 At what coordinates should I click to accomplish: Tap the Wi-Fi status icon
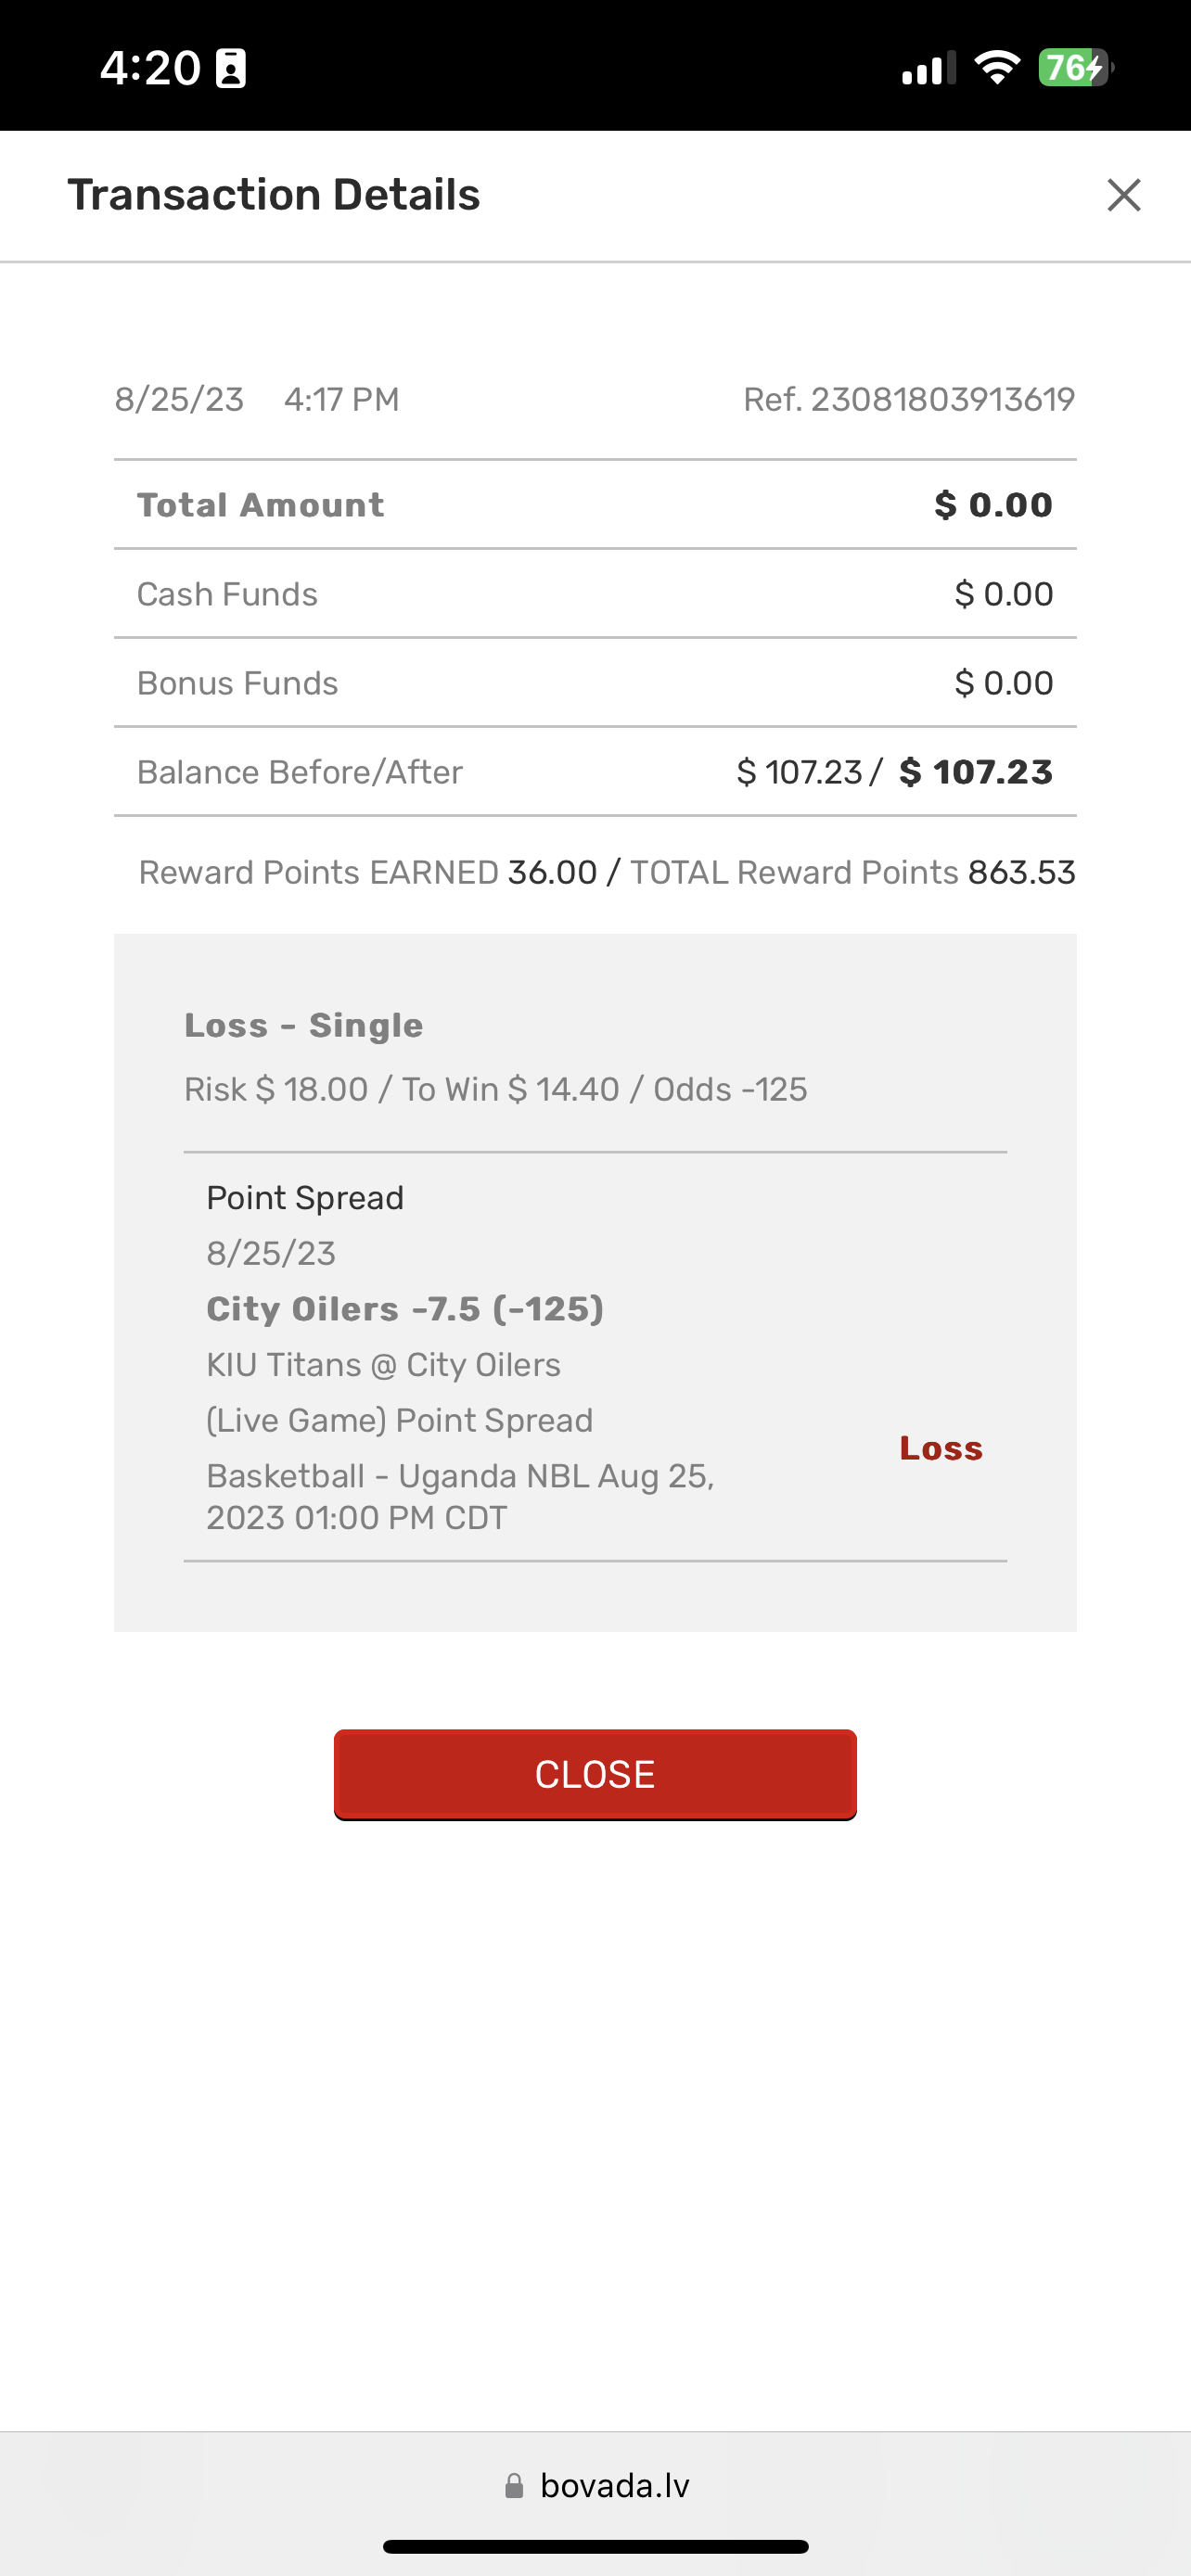point(996,68)
